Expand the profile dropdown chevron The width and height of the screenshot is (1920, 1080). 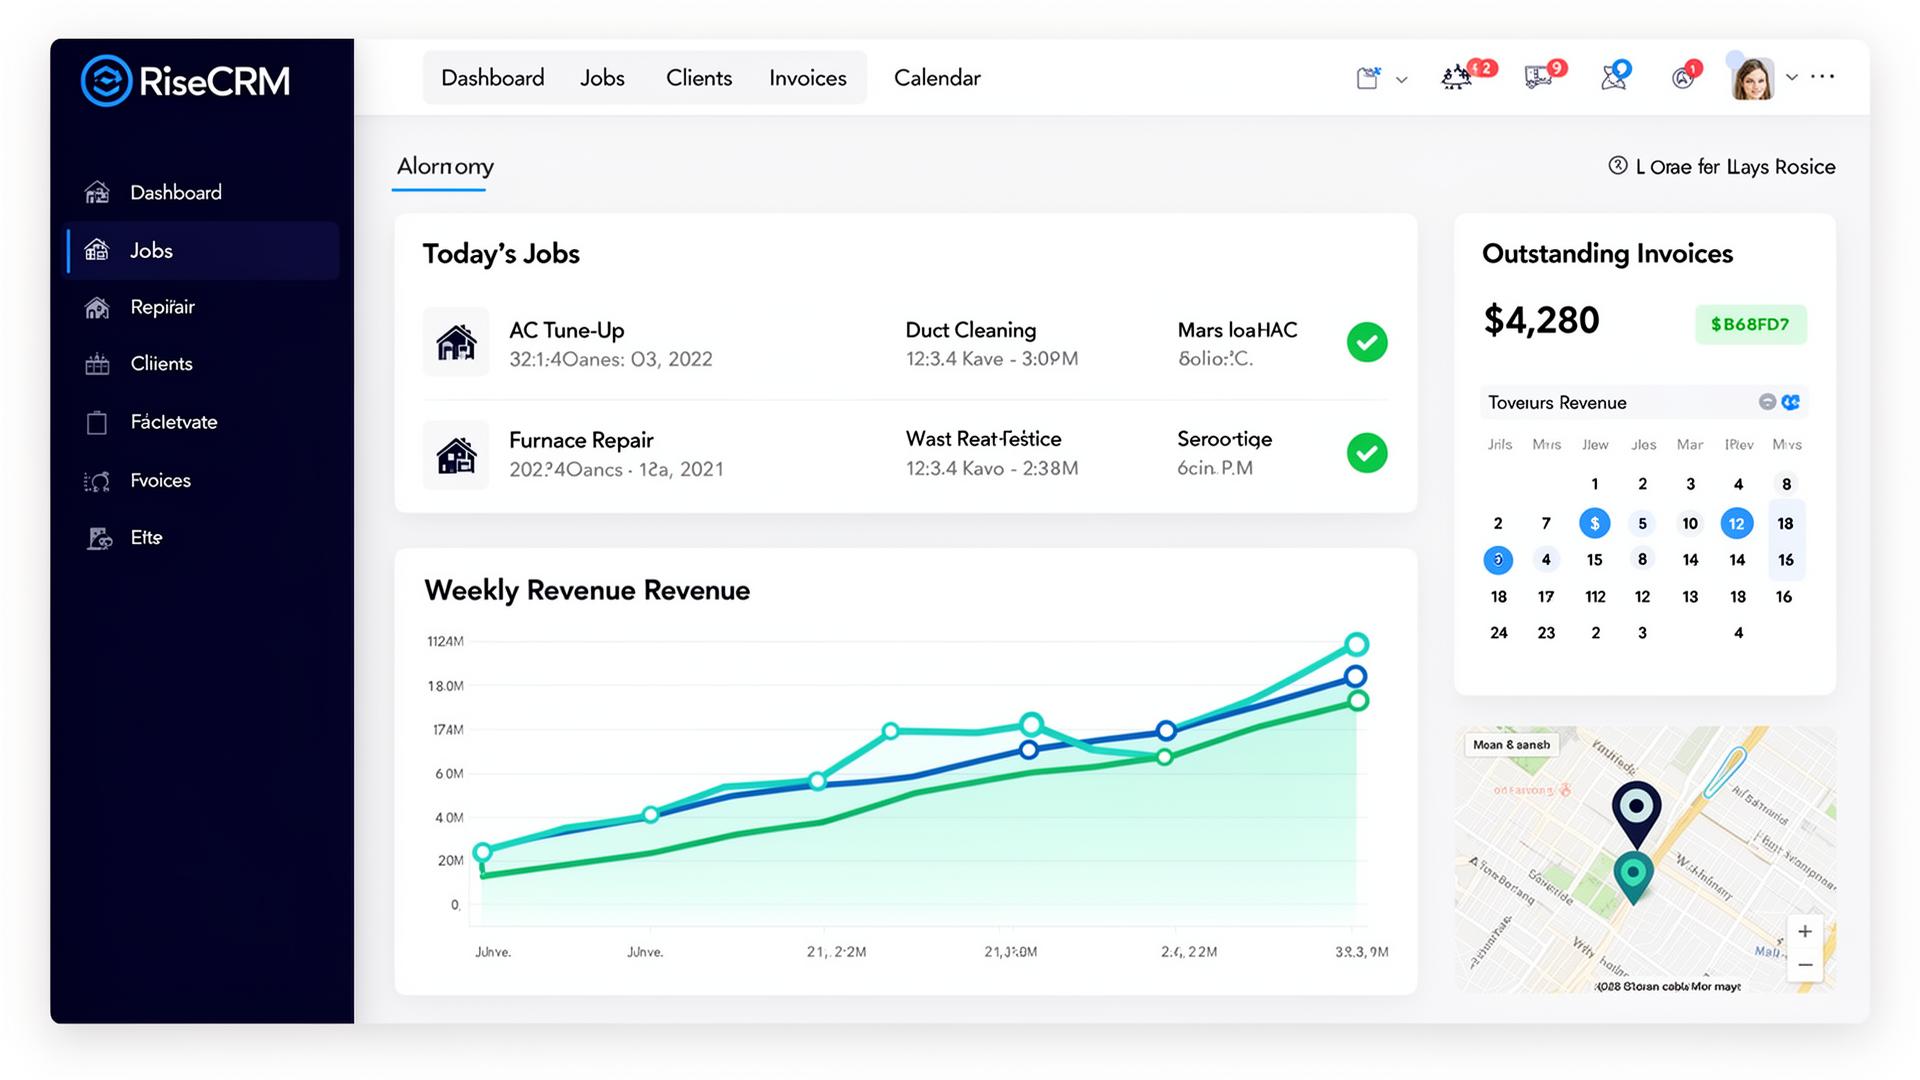[x=1791, y=77]
